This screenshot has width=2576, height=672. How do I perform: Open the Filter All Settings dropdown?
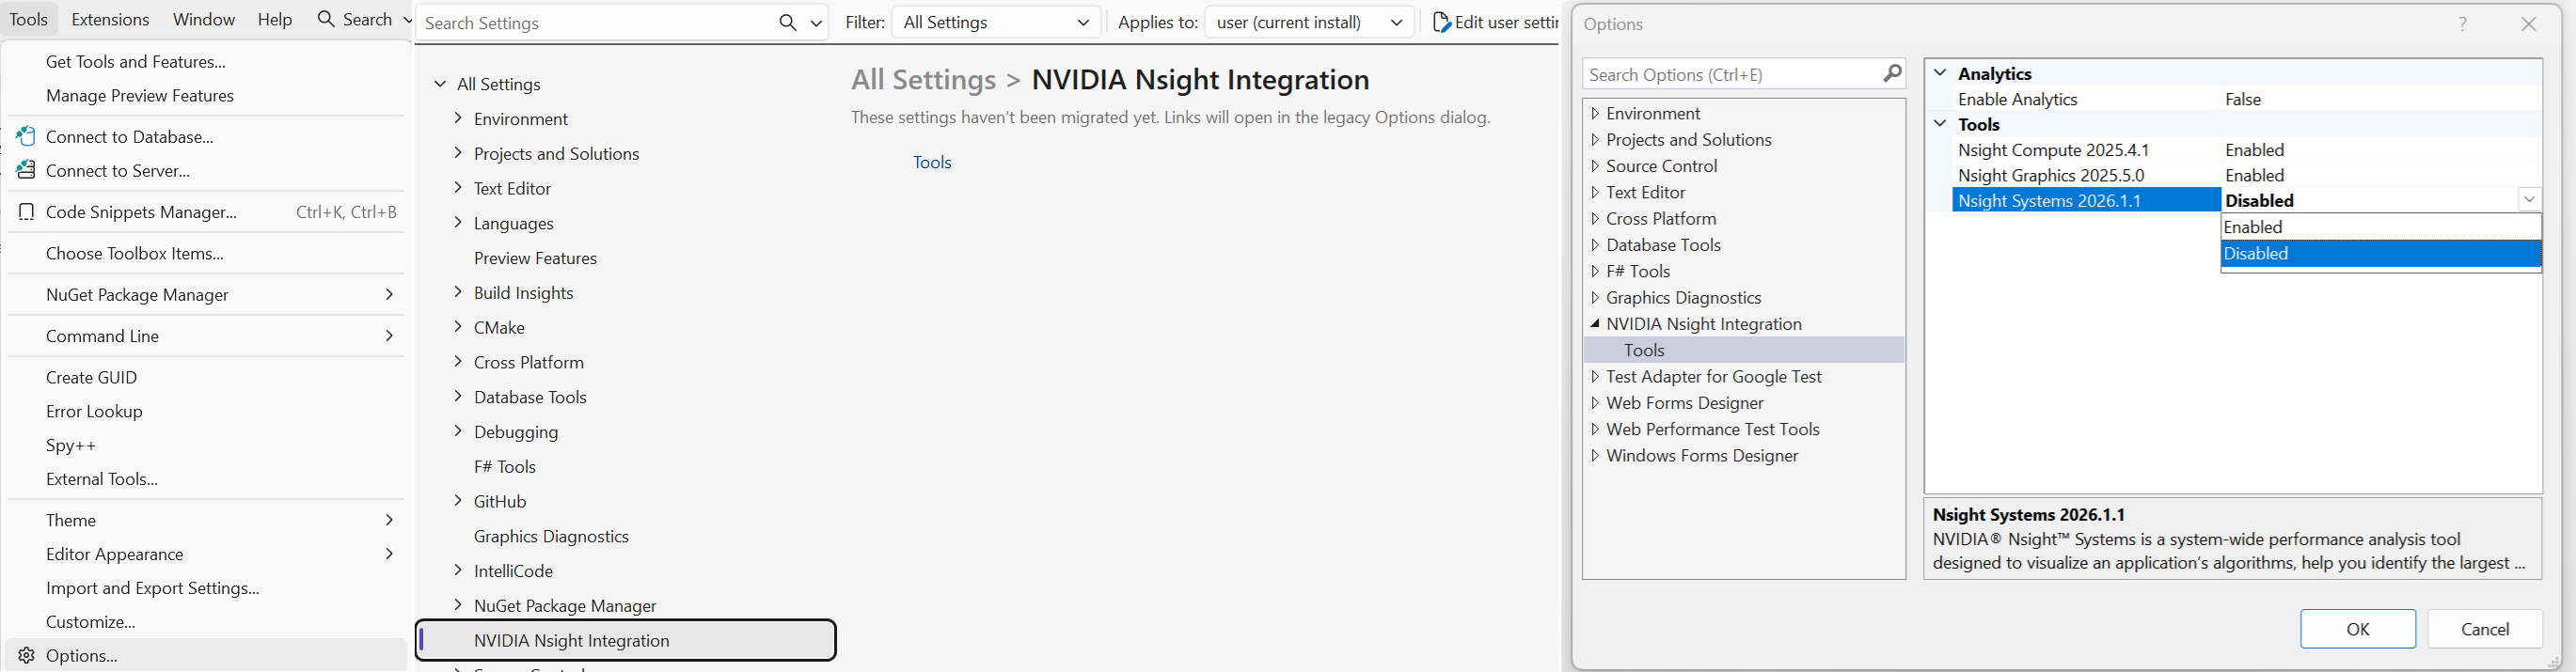pyautogui.click(x=997, y=22)
